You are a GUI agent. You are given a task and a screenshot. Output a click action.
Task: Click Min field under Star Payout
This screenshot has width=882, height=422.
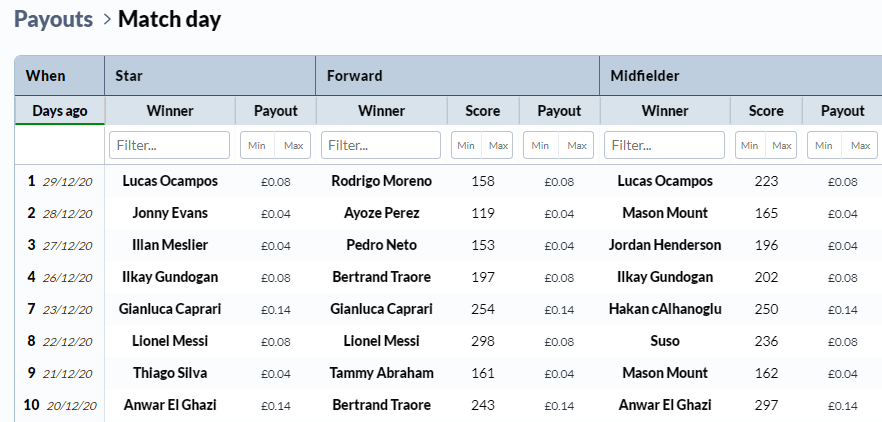click(x=258, y=145)
